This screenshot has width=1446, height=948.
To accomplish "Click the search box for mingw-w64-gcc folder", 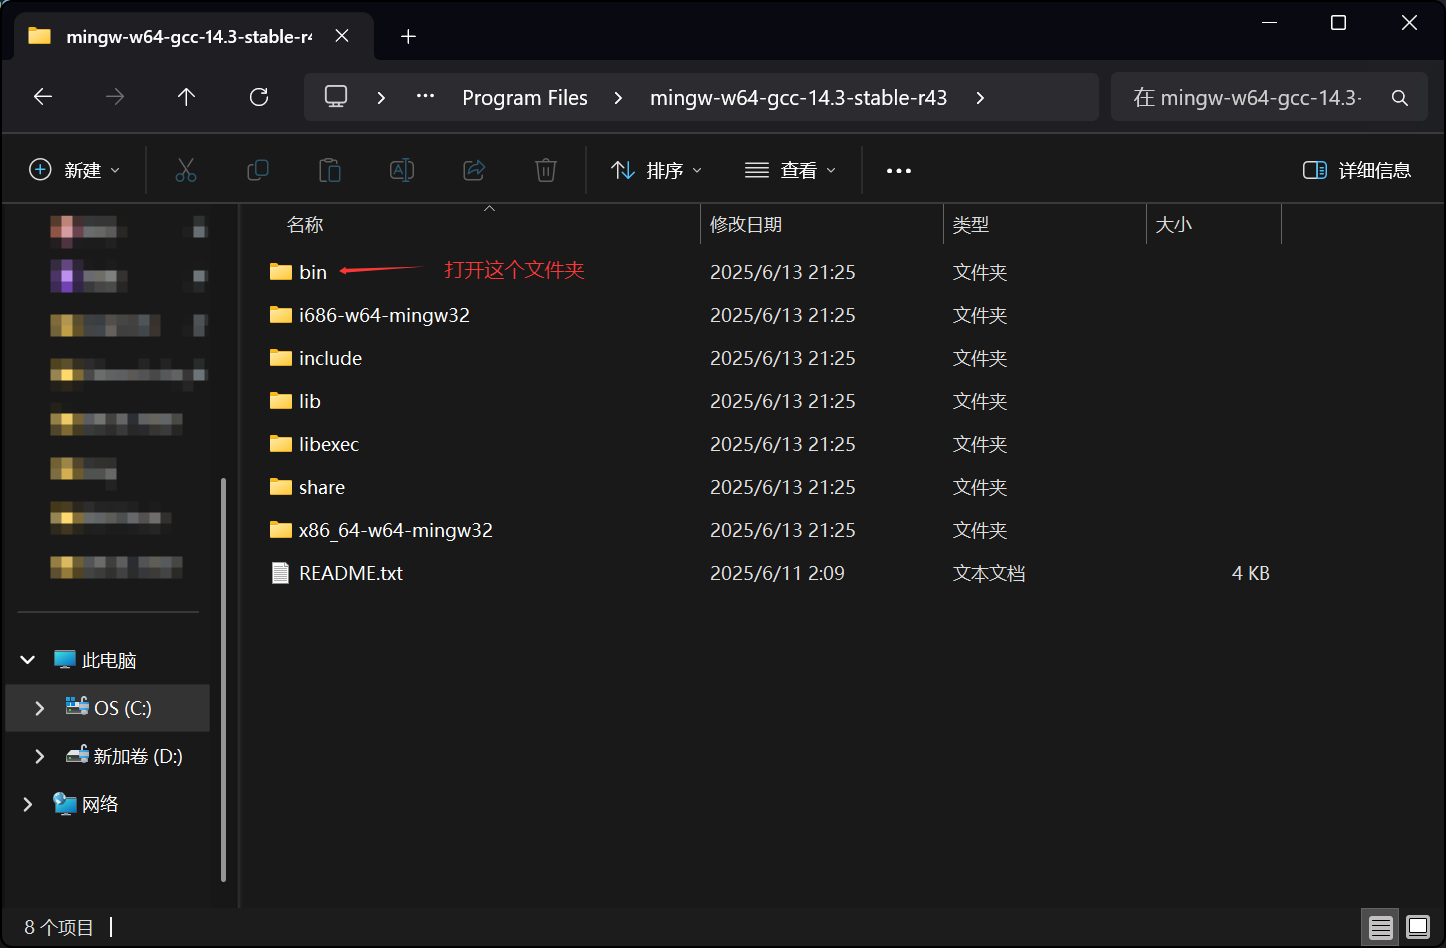I will (x=1250, y=98).
